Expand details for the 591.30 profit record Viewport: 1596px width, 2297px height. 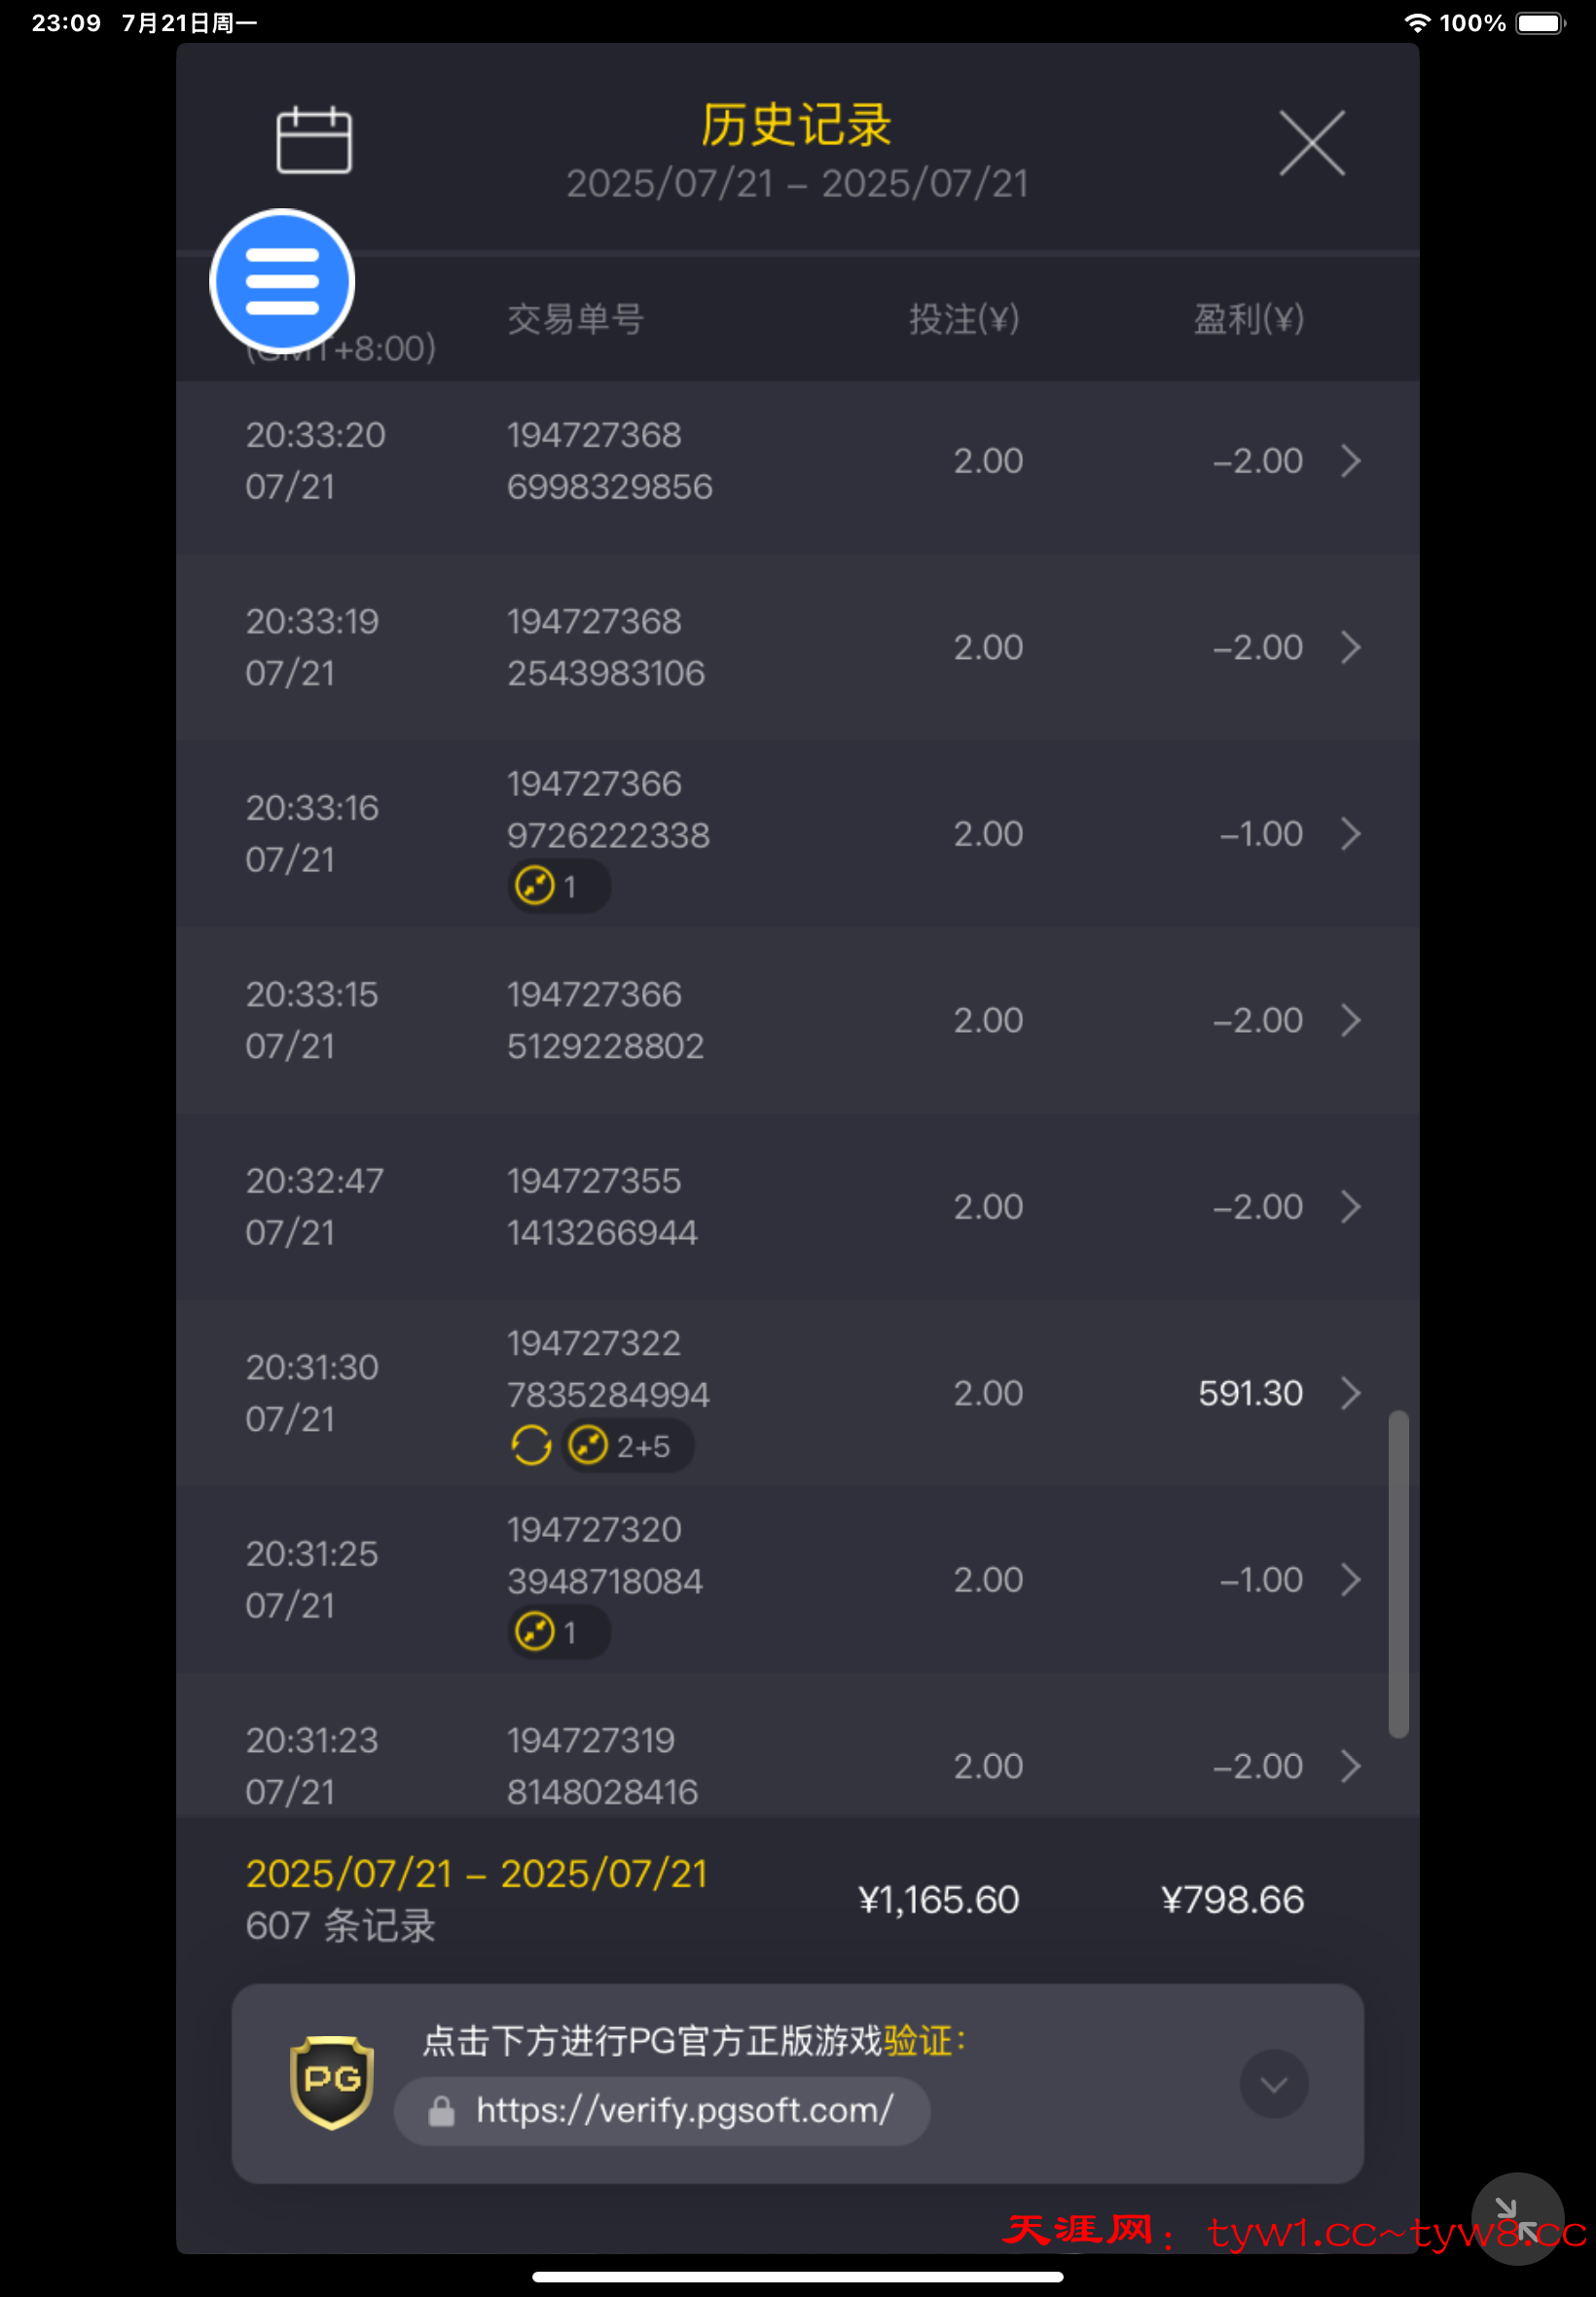click(x=1350, y=1393)
